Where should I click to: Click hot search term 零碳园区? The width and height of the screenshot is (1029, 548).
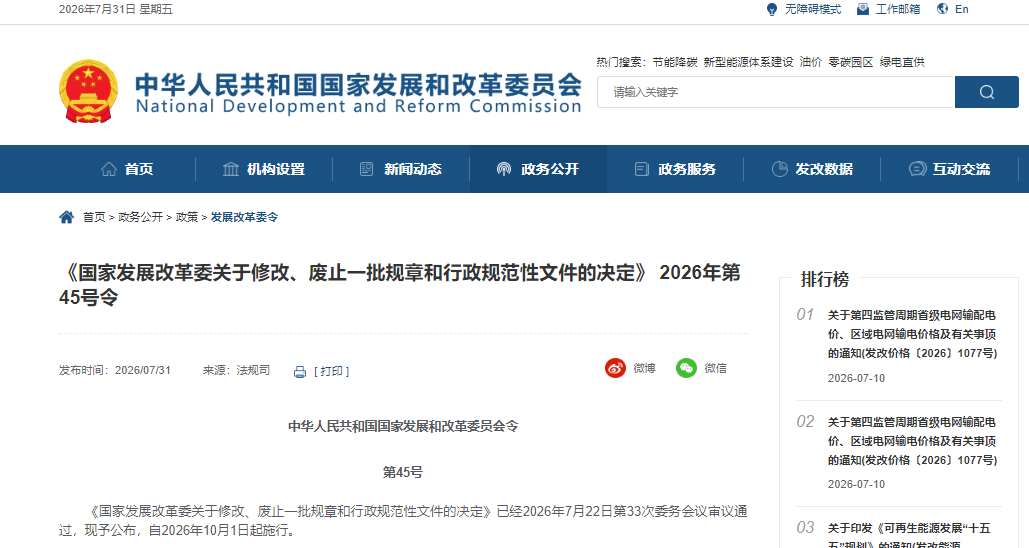(850, 62)
